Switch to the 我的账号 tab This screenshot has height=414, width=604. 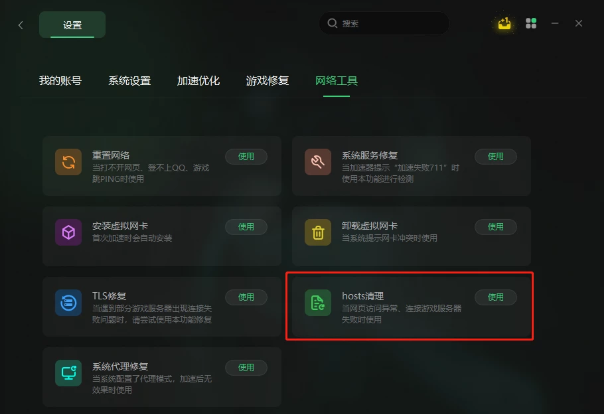(x=60, y=80)
